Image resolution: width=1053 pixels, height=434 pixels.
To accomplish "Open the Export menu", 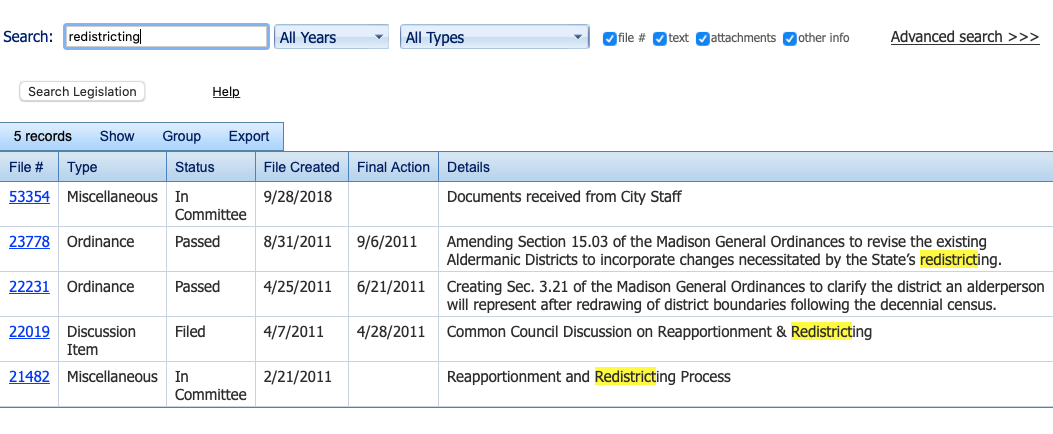I will click(249, 136).
